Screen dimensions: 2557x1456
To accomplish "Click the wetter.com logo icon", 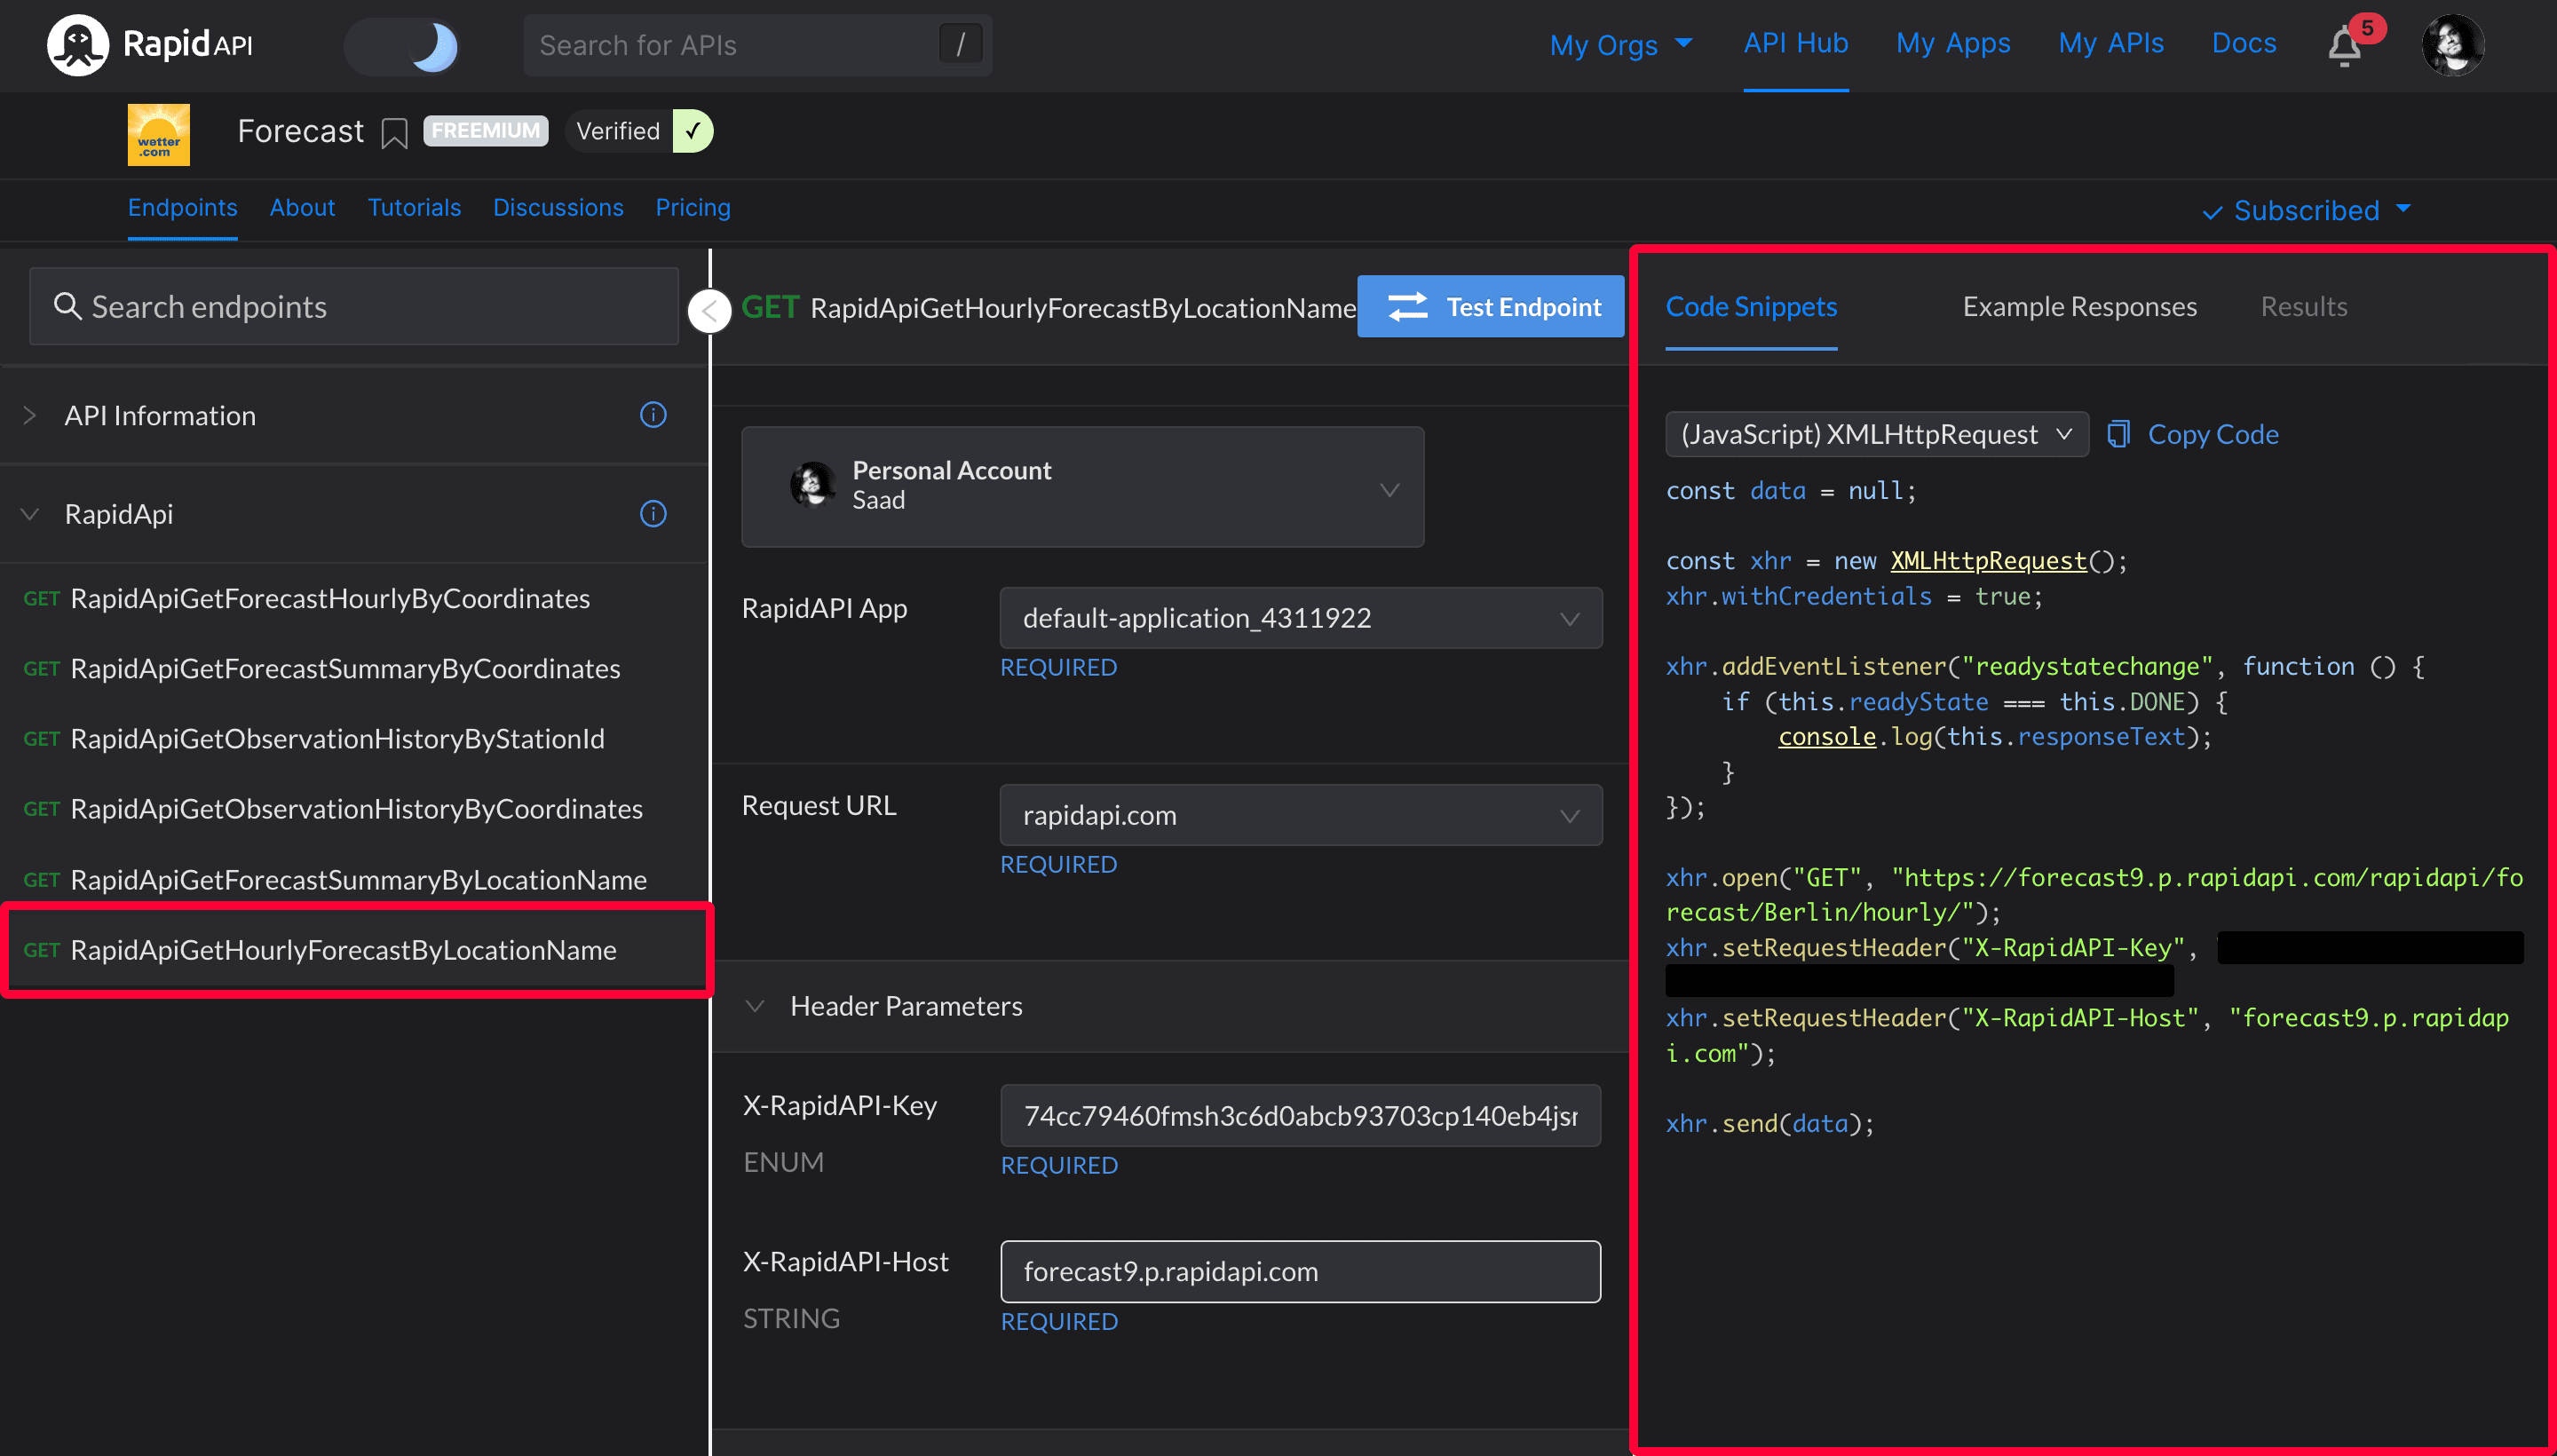I will (160, 133).
